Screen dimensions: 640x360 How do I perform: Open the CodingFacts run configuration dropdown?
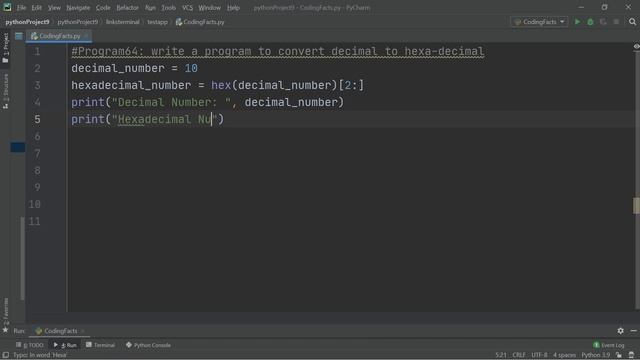[x=539, y=22]
